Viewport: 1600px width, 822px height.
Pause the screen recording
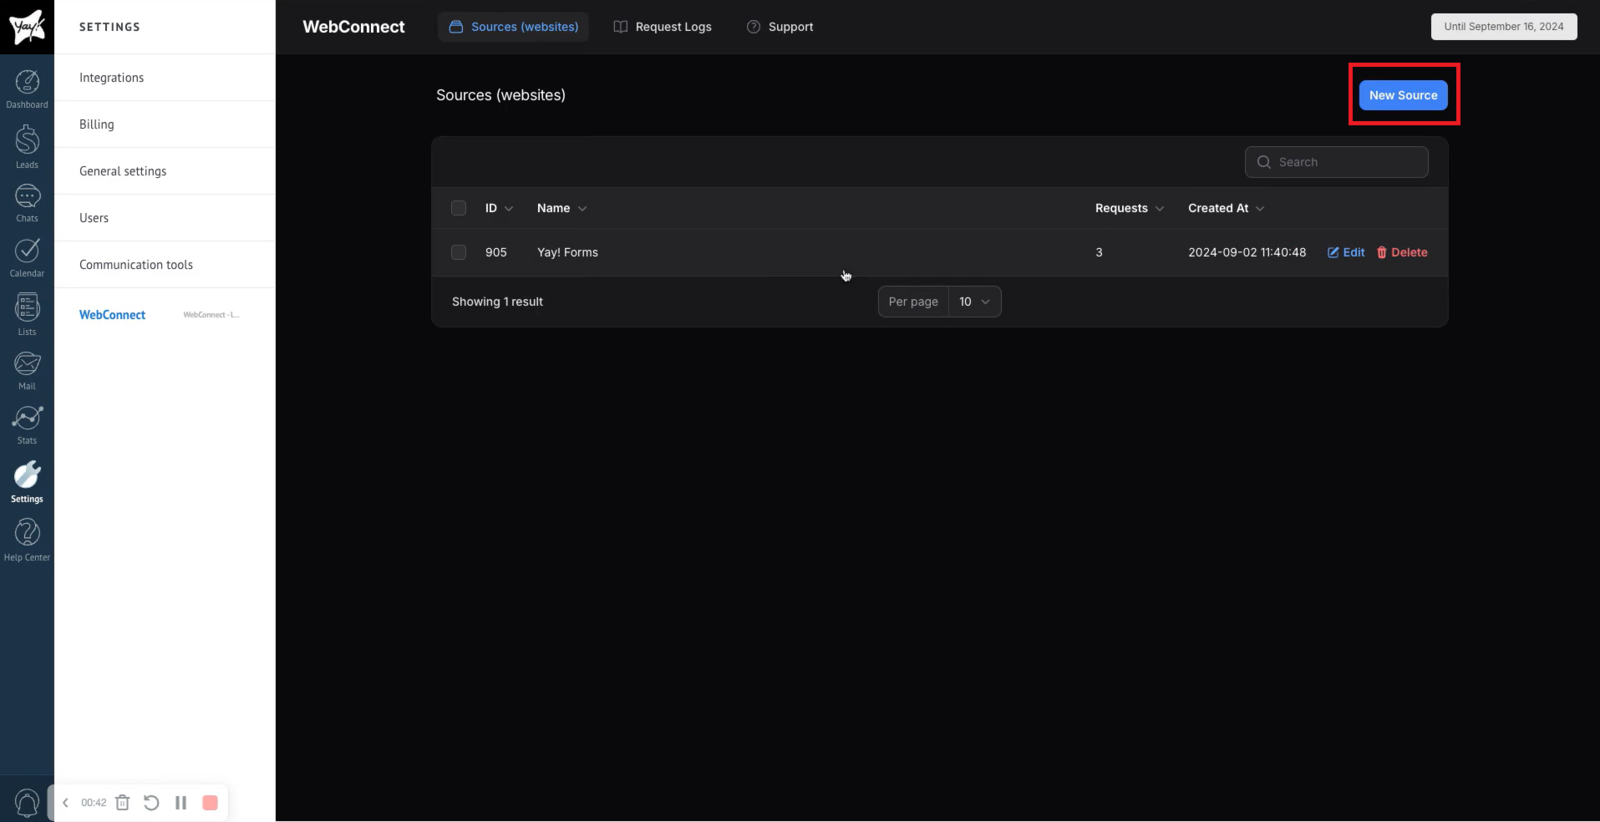click(181, 802)
